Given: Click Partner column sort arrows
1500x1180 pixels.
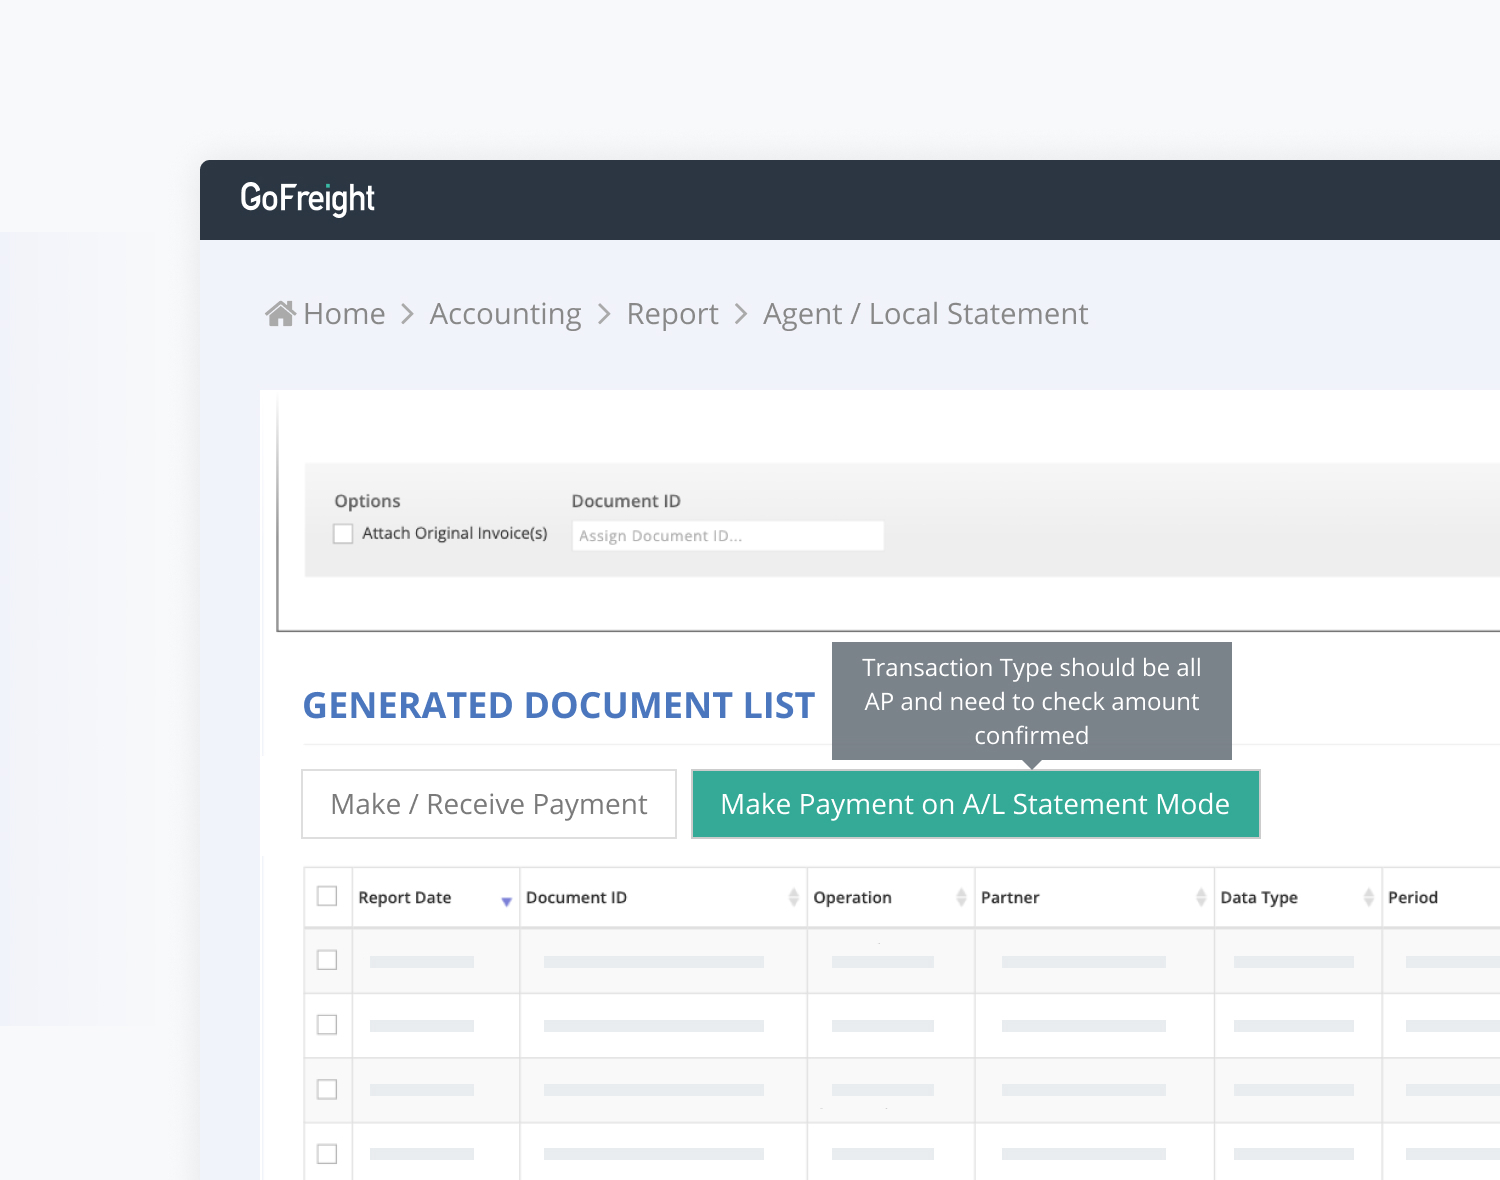Looking at the screenshot, I should point(1201,898).
